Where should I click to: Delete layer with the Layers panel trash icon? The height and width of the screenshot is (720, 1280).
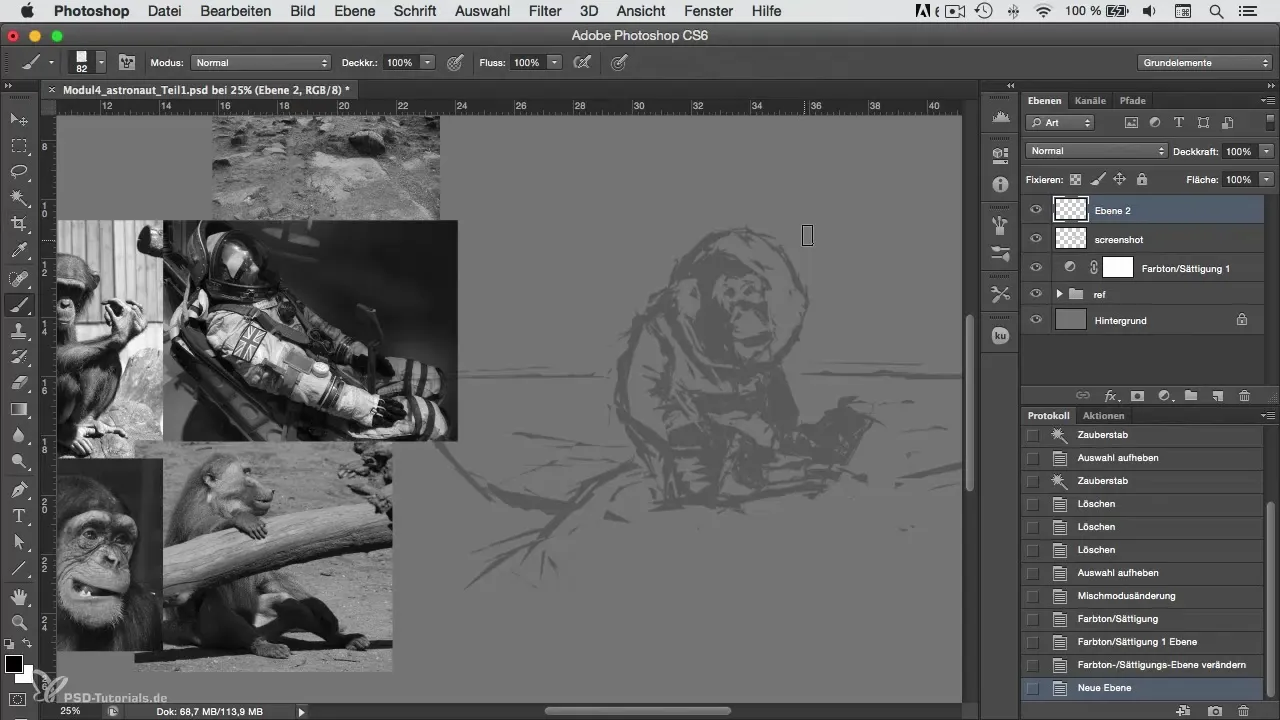click(1245, 396)
